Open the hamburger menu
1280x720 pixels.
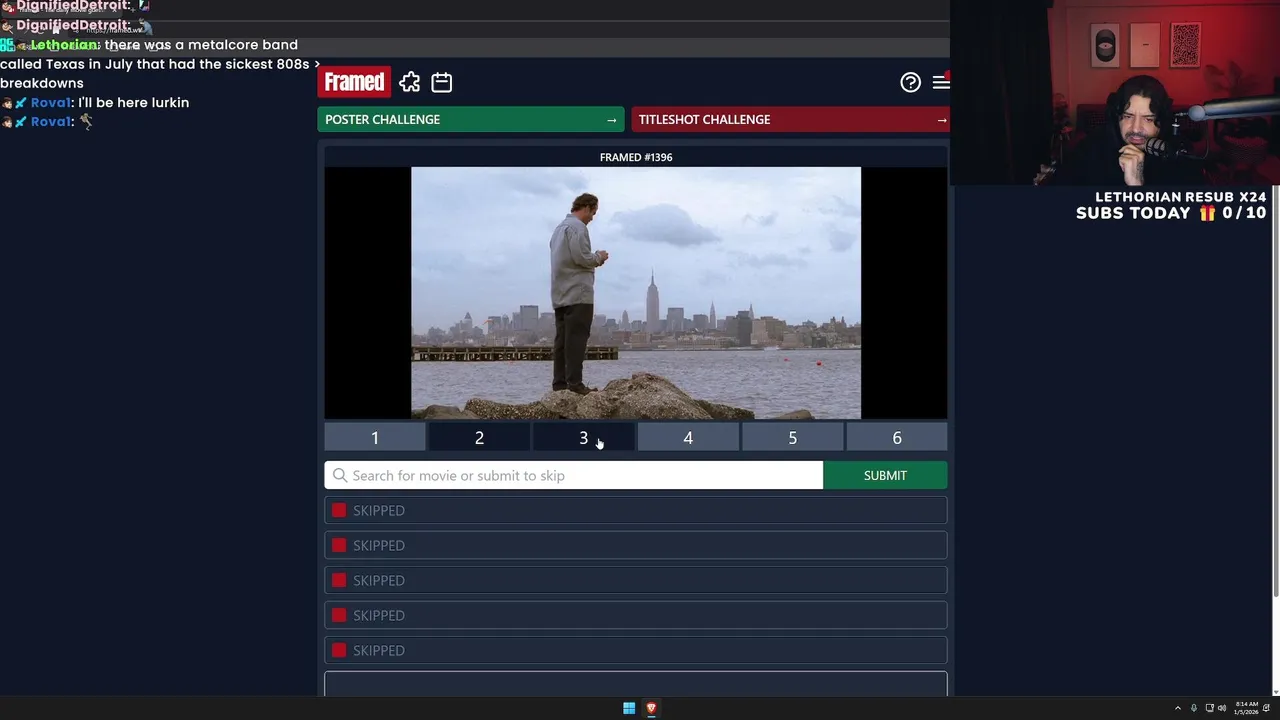point(941,82)
